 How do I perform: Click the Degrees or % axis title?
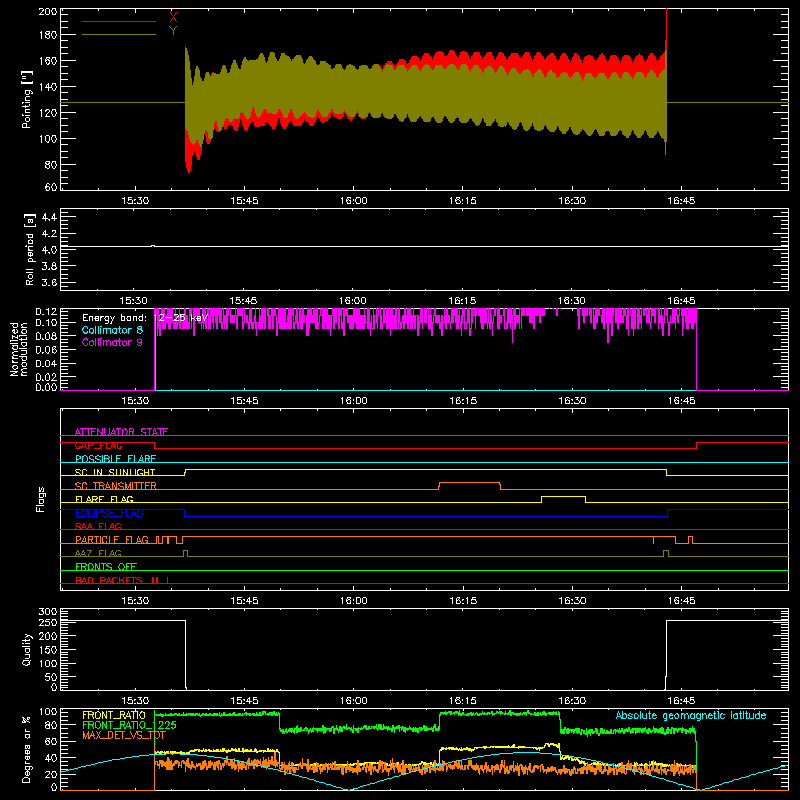click(27, 749)
